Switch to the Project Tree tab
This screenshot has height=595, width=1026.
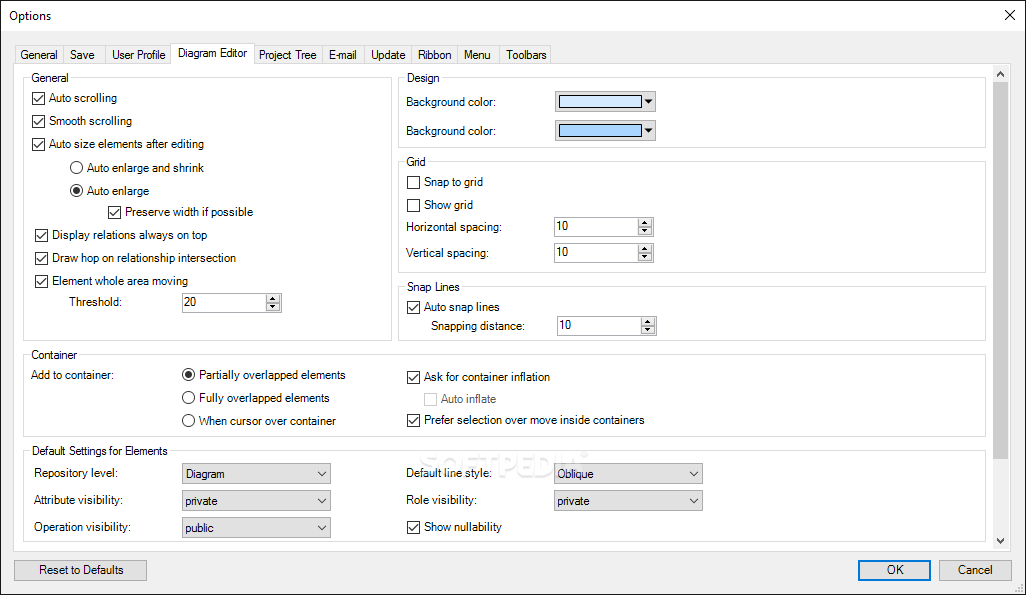(x=287, y=55)
